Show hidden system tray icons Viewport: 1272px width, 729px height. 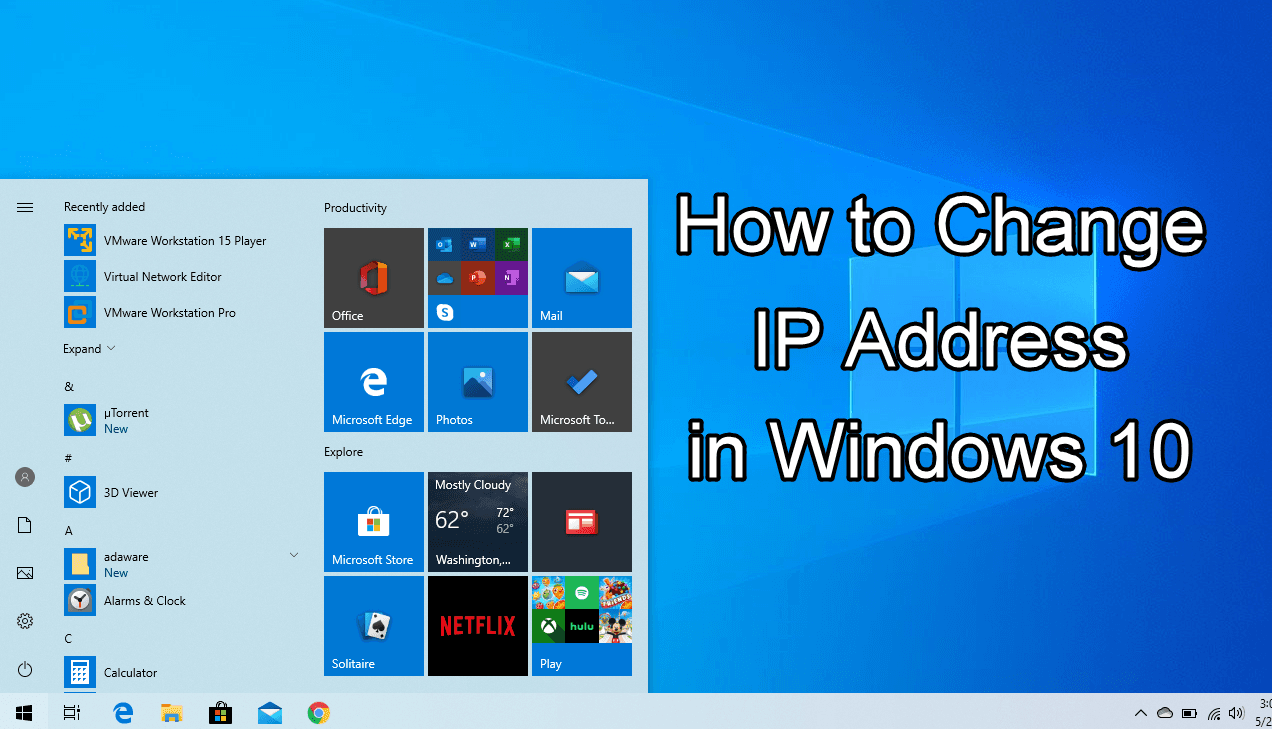click(1140, 713)
